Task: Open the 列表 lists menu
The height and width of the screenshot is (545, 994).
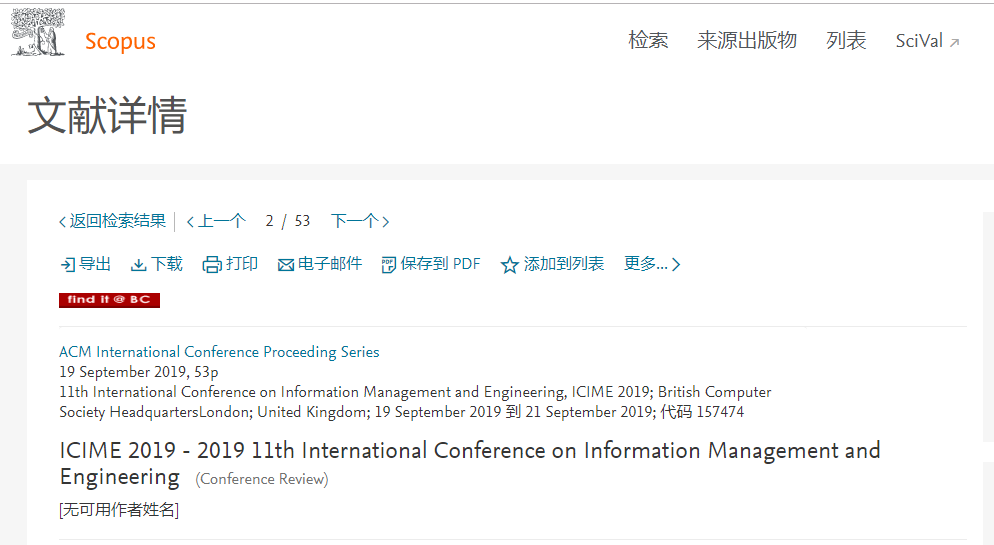Action: point(846,41)
